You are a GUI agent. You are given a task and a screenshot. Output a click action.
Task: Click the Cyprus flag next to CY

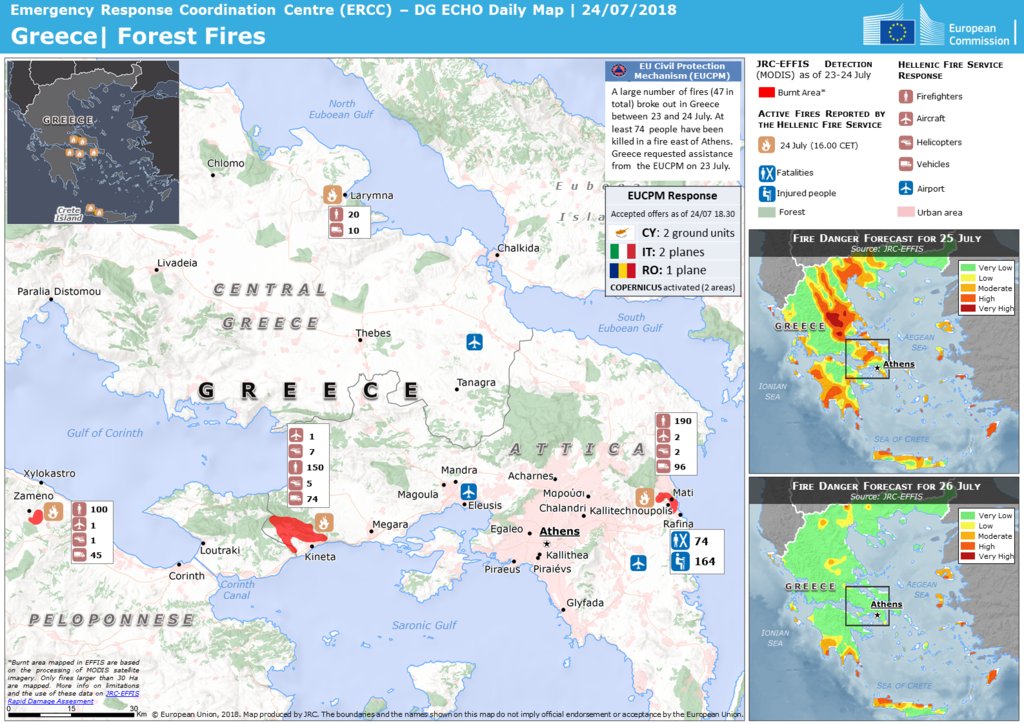(x=622, y=233)
